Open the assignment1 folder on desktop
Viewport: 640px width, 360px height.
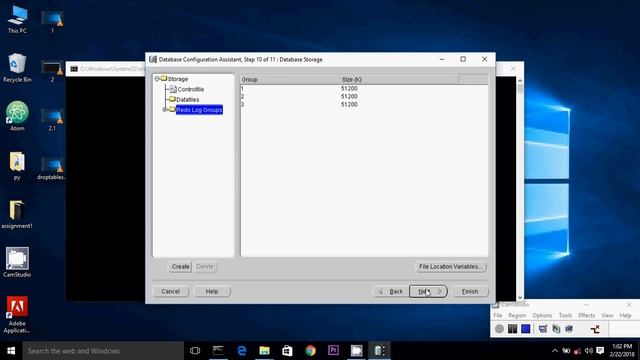pos(17,214)
